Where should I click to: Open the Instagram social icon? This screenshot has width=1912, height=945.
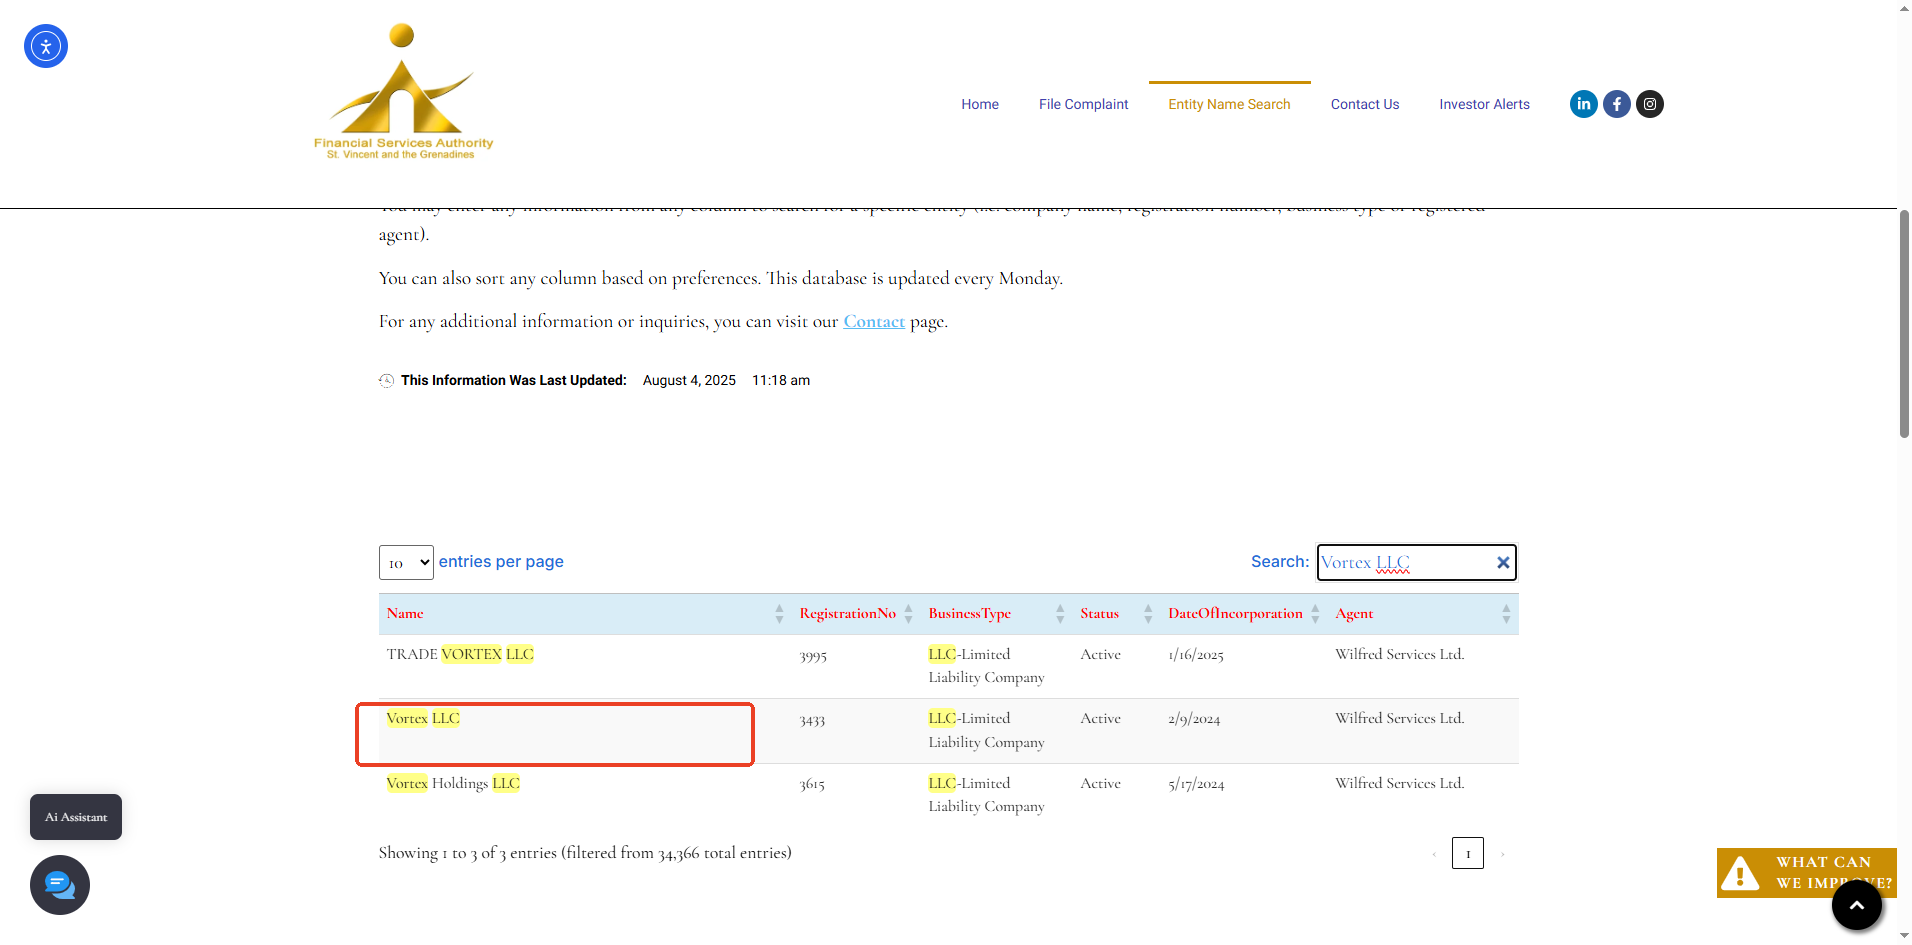[1650, 104]
